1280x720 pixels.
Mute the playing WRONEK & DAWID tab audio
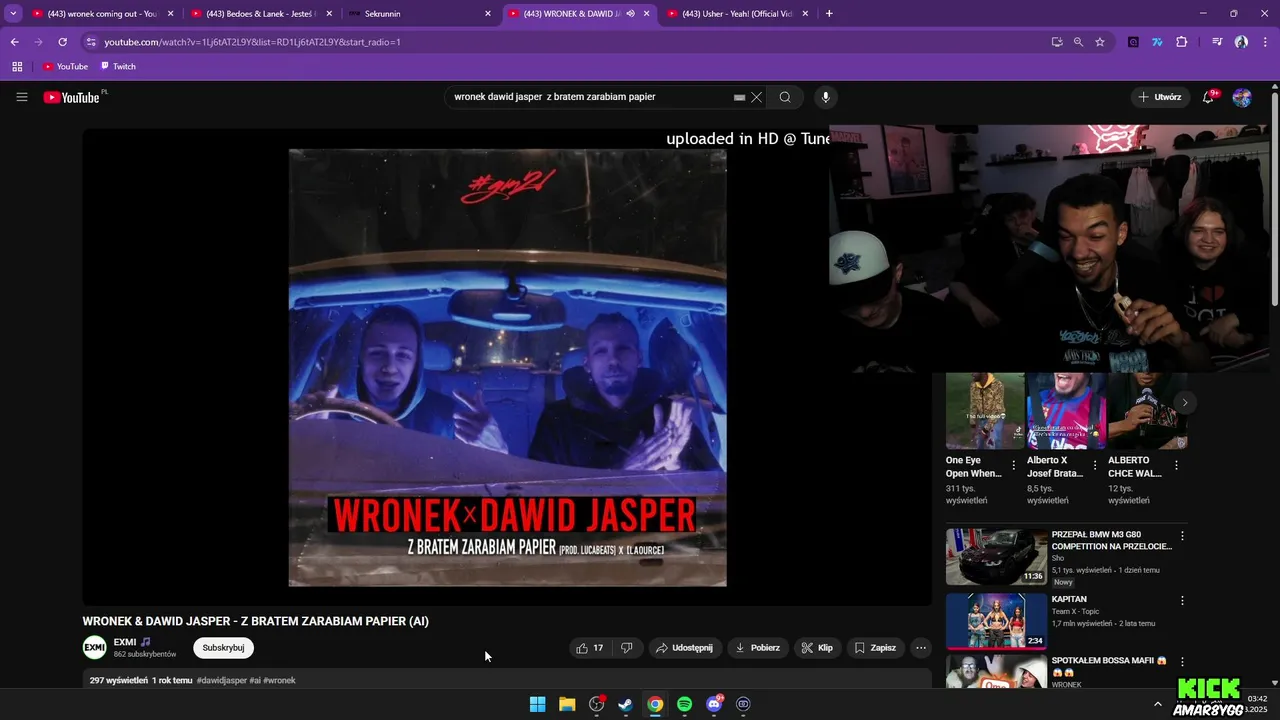click(630, 13)
